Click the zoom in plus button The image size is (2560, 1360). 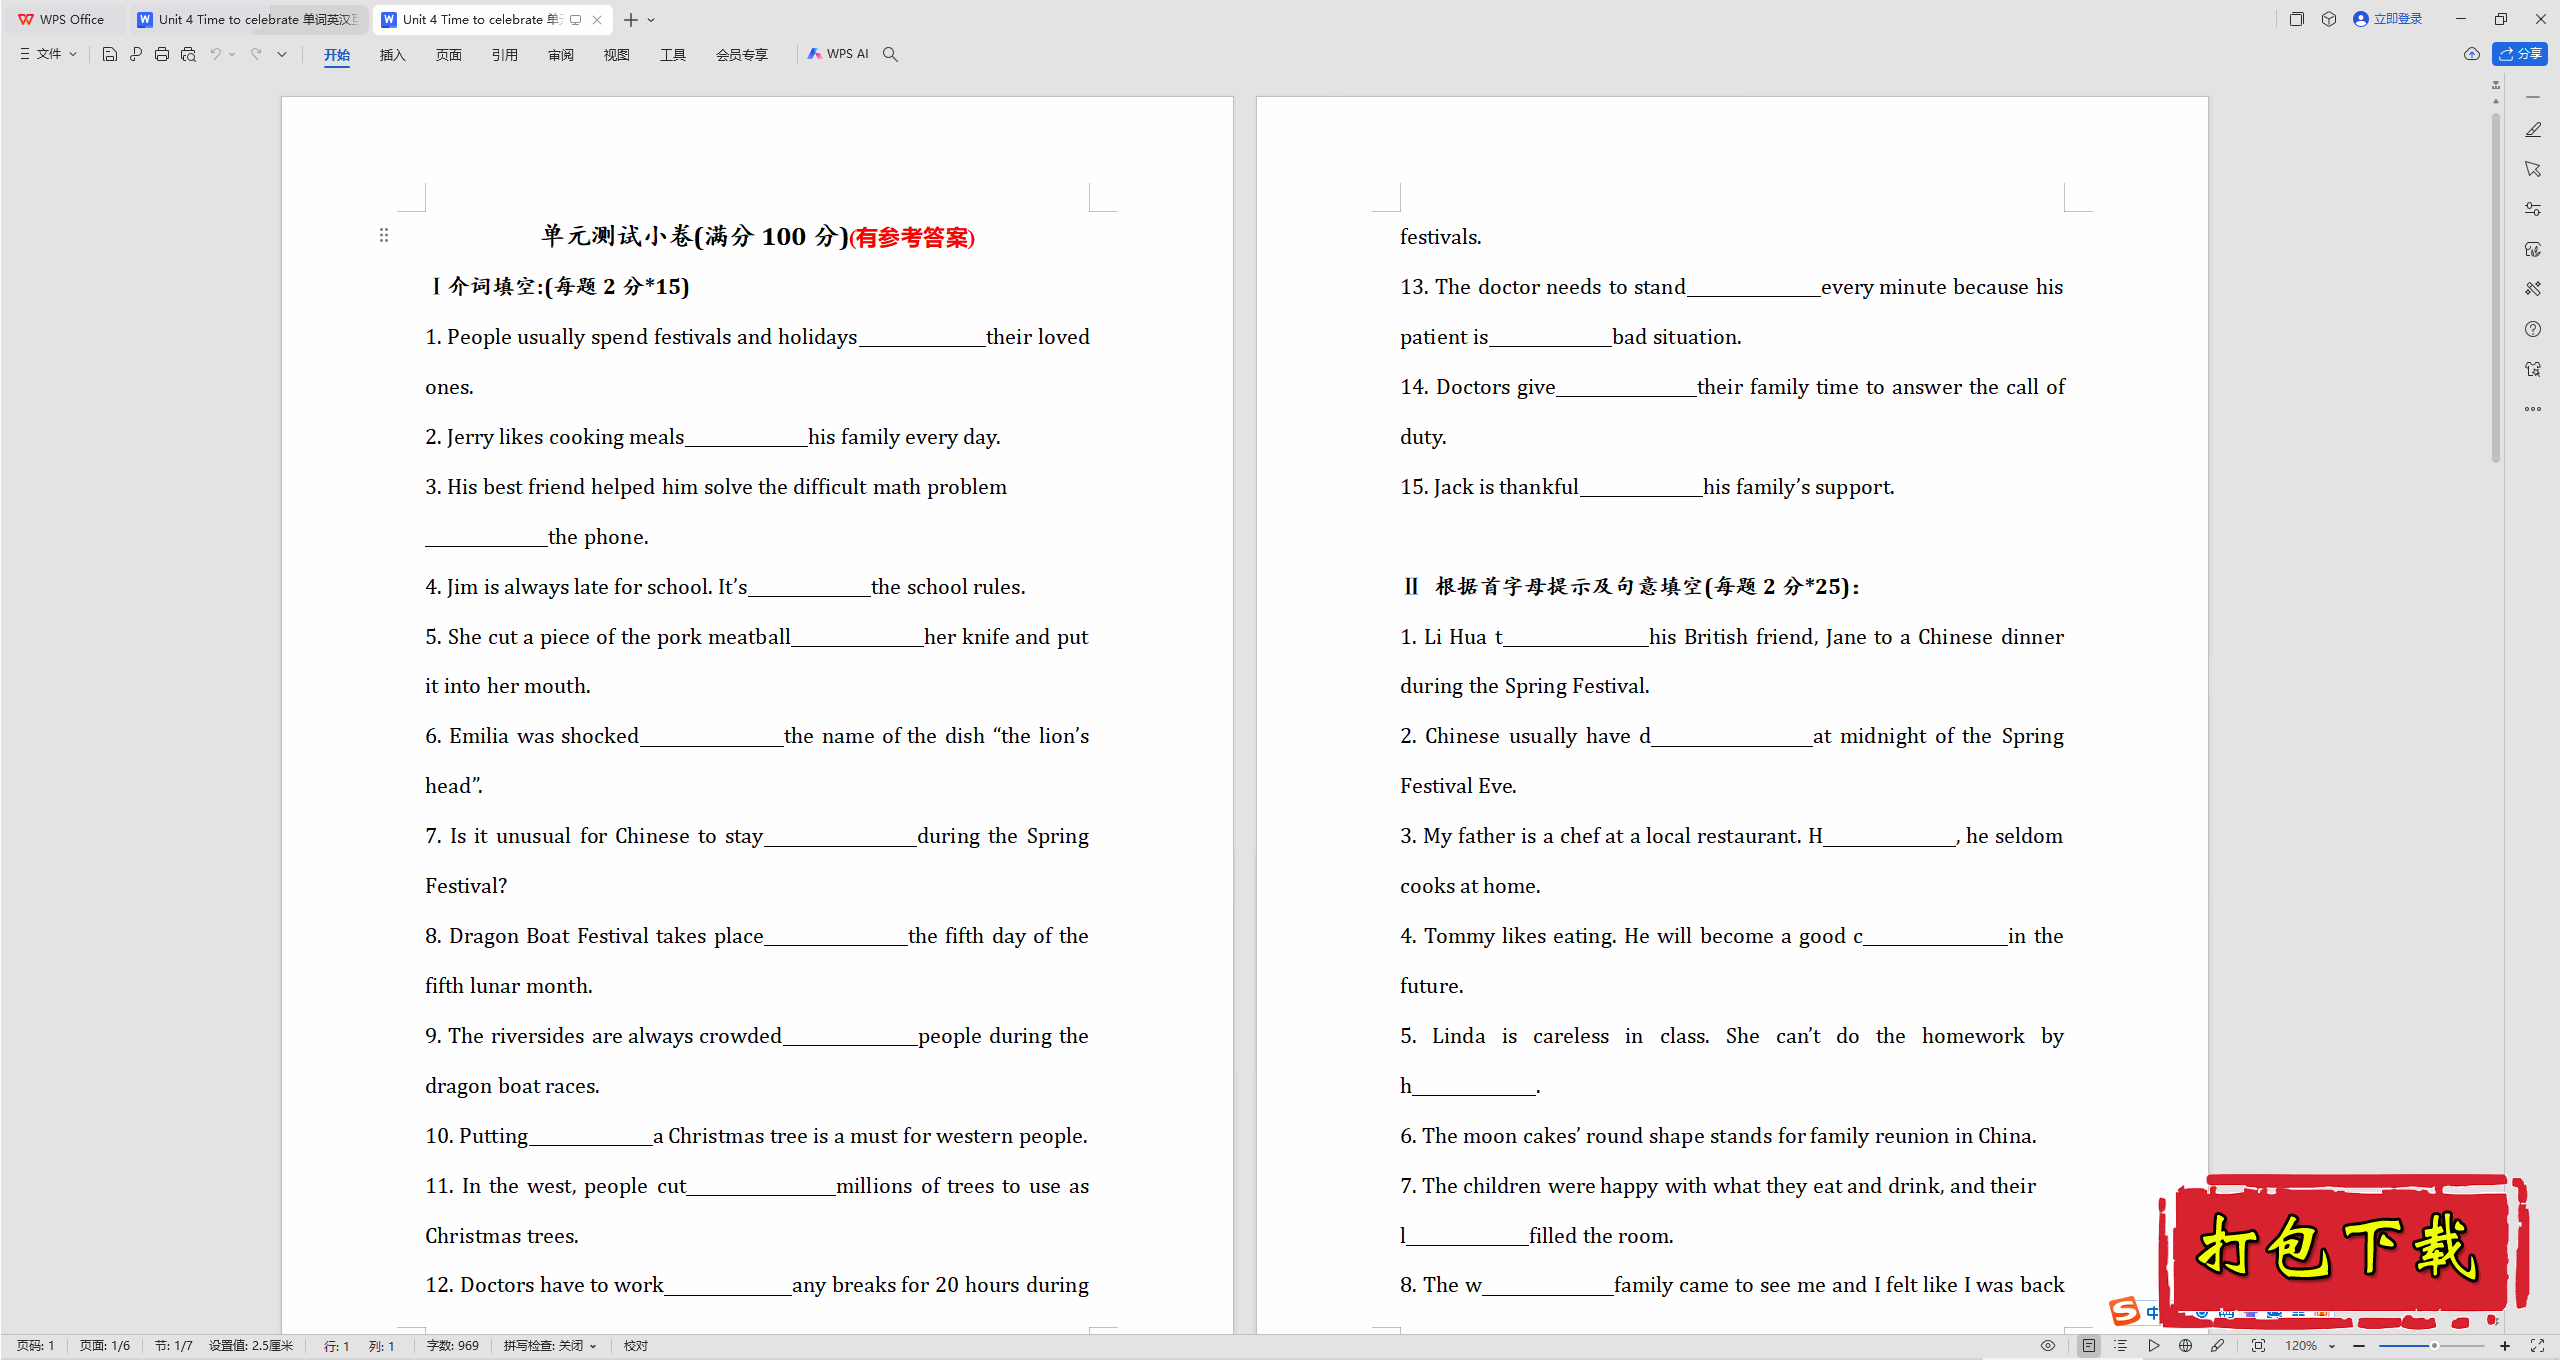2505,1346
